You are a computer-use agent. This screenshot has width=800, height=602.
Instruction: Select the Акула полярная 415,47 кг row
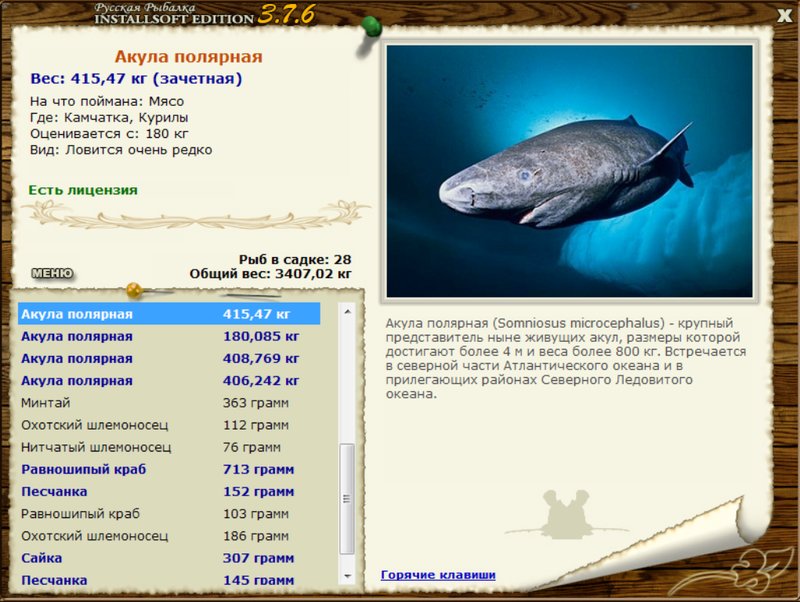(169, 314)
